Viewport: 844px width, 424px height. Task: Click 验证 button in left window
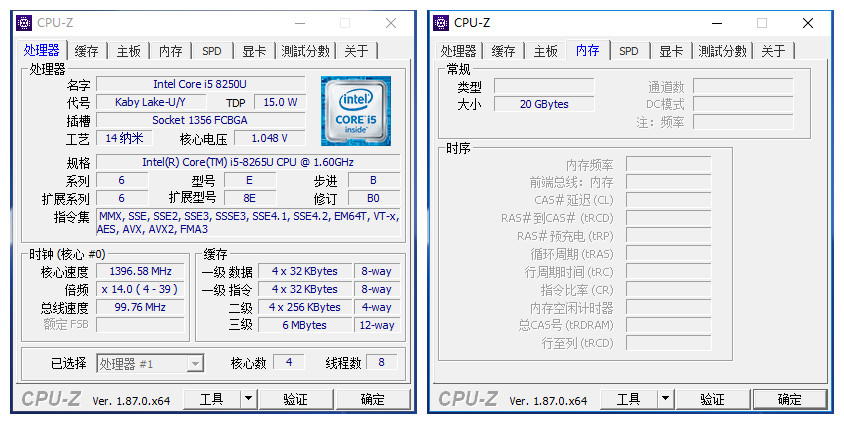click(x=296, y=399)
